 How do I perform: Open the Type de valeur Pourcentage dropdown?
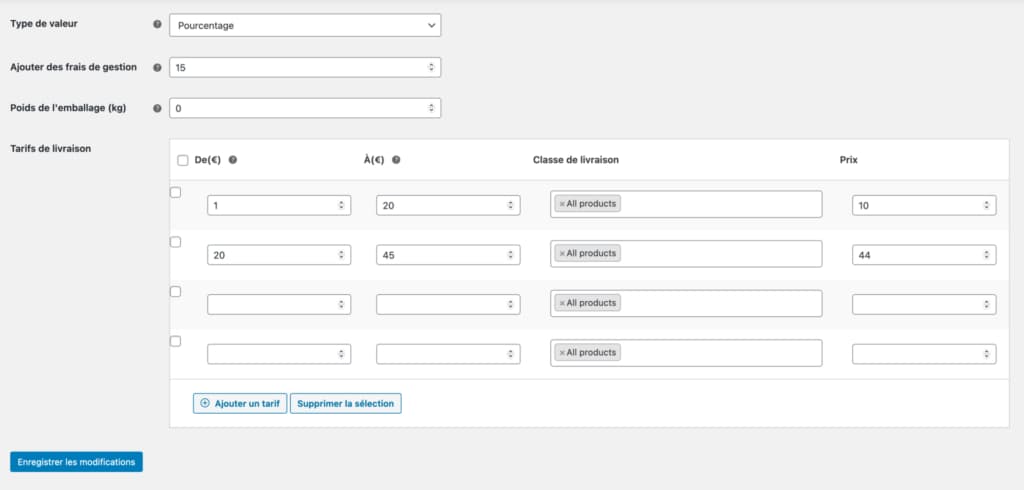click(x=305, y=25)
